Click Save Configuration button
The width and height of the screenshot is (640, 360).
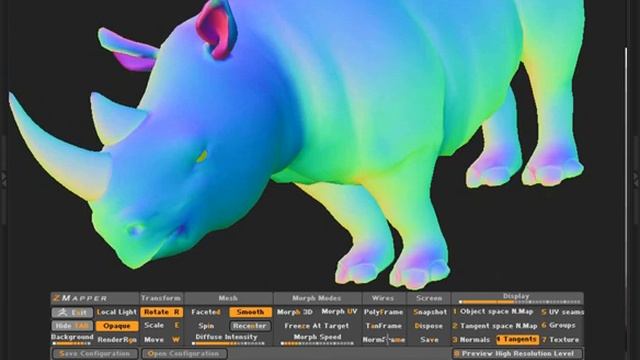[x=95, y=354]
